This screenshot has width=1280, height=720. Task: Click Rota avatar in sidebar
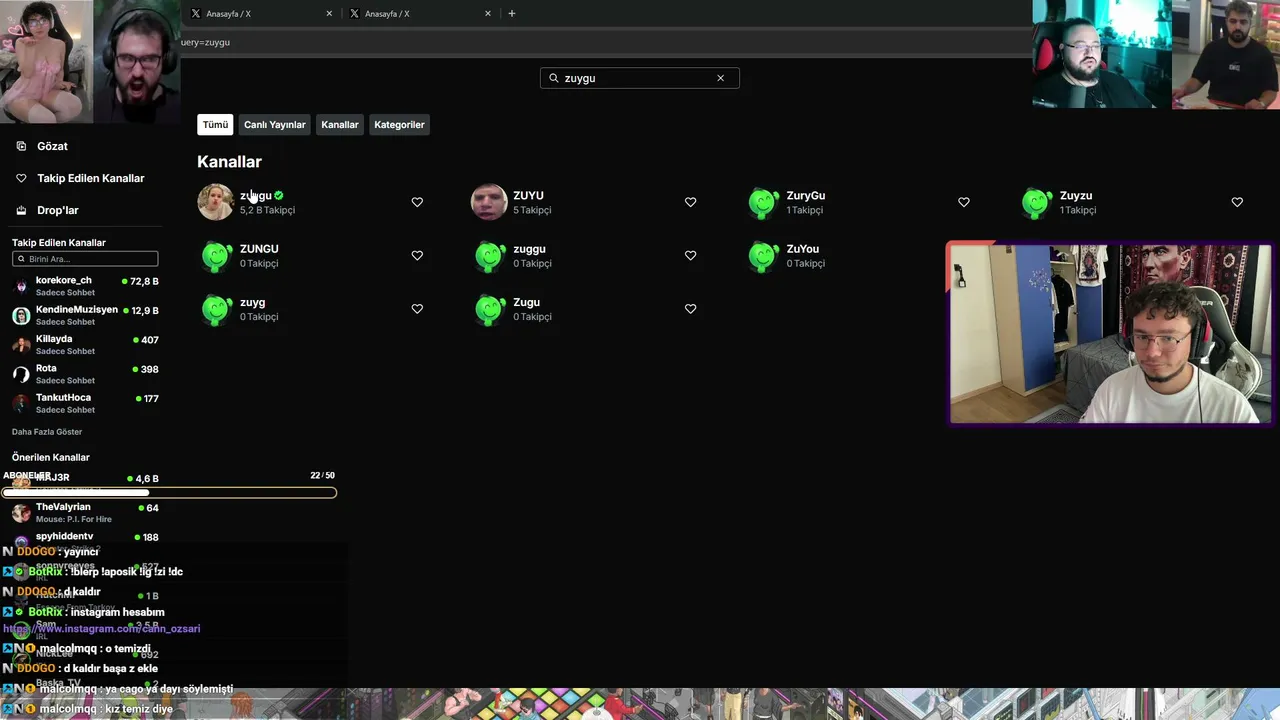pos(21,374)
